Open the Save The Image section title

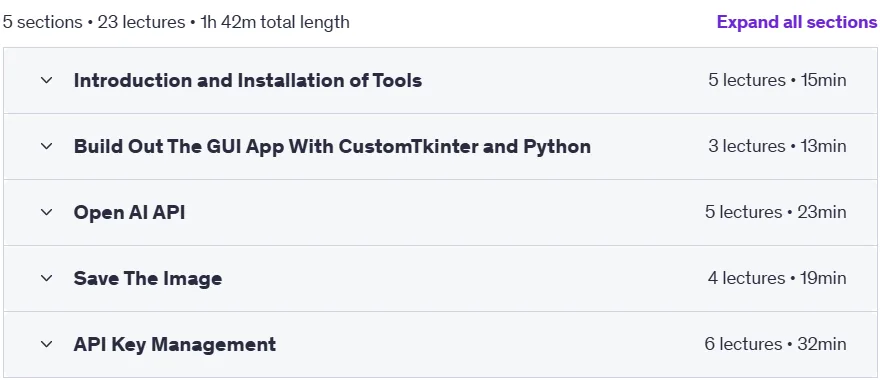pyautogui.click(x=148, y=278)
